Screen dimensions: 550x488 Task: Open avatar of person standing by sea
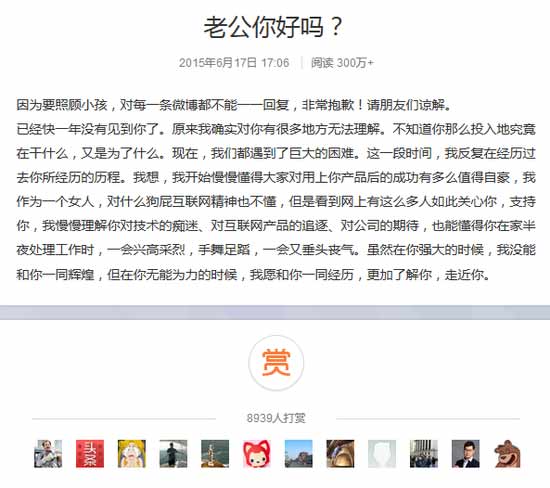[173, 454]
